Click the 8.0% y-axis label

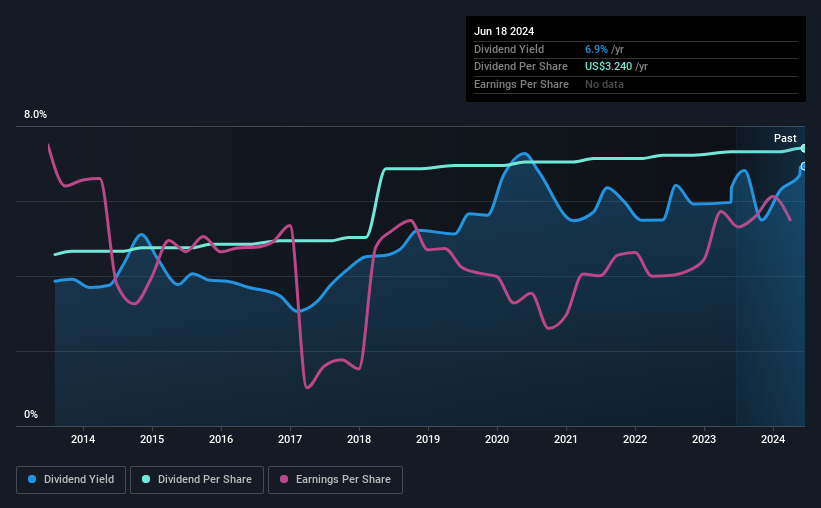(x=35, y=115)
